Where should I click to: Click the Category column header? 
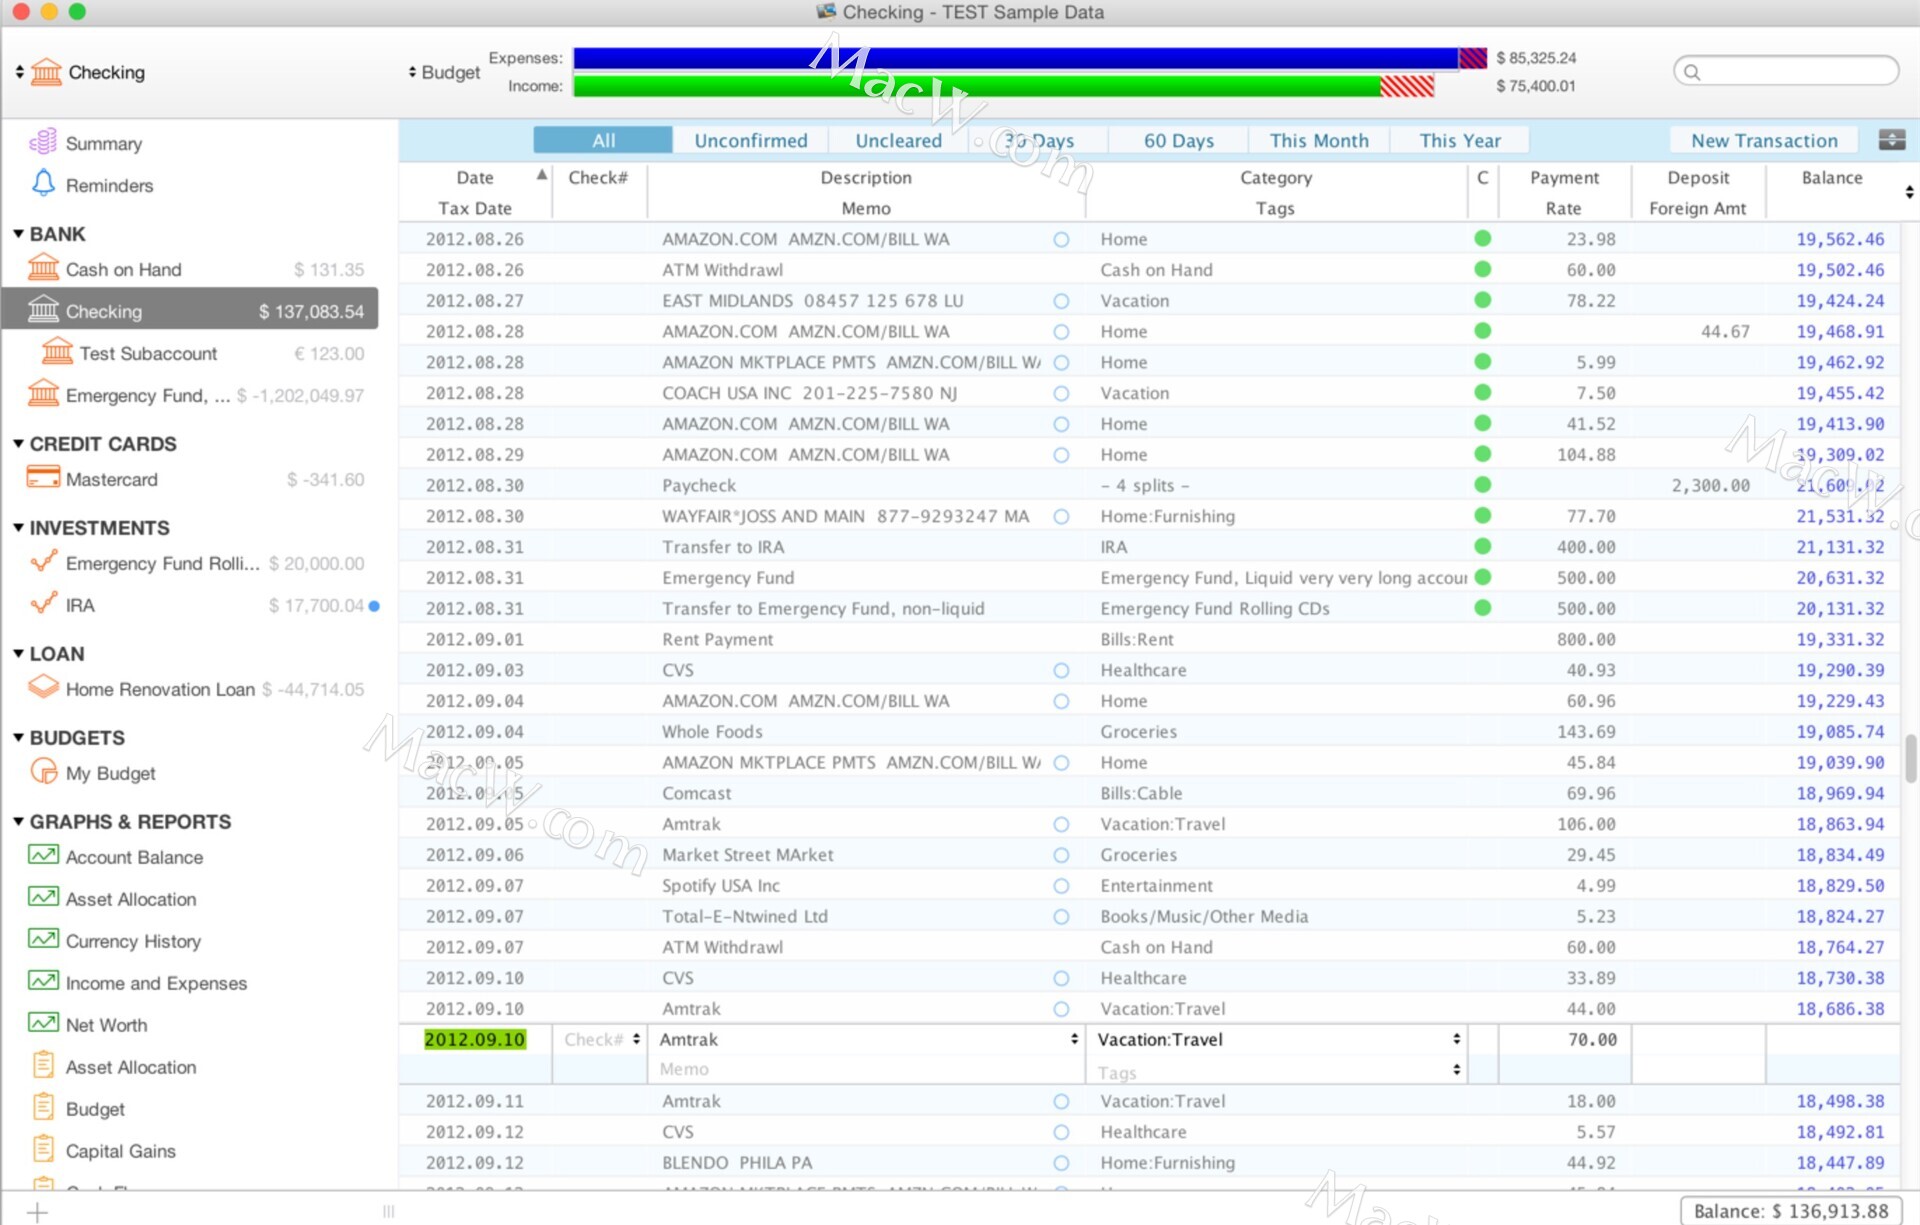pyautogui.click(x=1276, y=177)
